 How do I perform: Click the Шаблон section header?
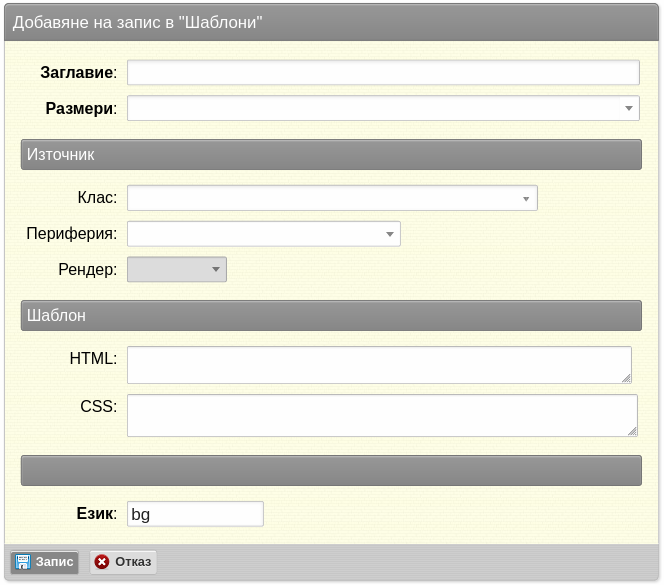point(331,316)
